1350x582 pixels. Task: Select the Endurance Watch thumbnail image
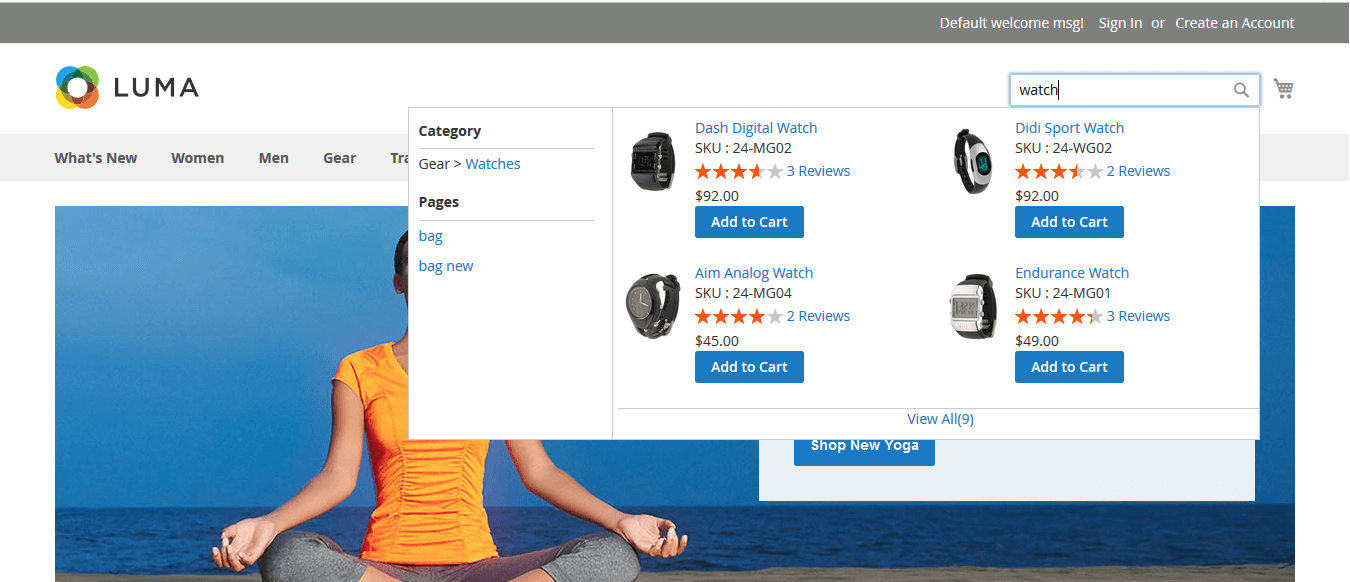(973, 306)
